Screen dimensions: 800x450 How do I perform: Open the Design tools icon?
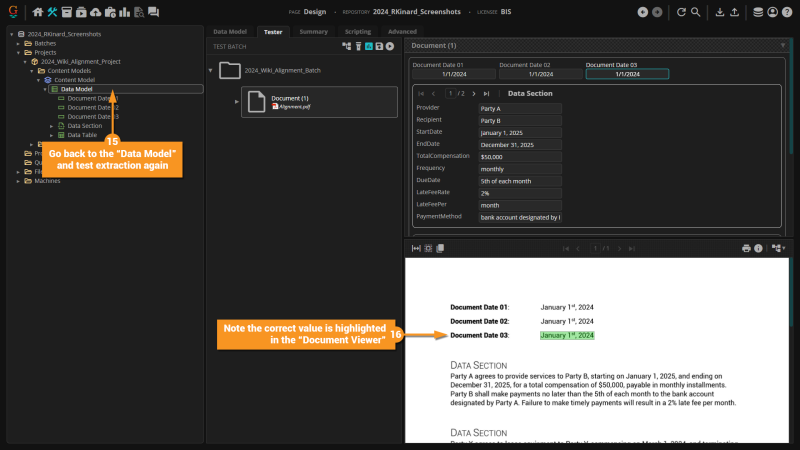click(52, 12)
